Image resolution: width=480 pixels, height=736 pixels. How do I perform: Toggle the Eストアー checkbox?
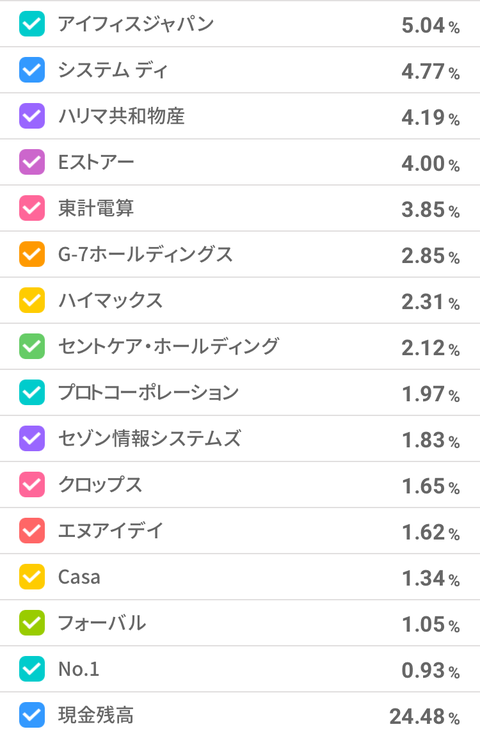click(x=32, y=162)
